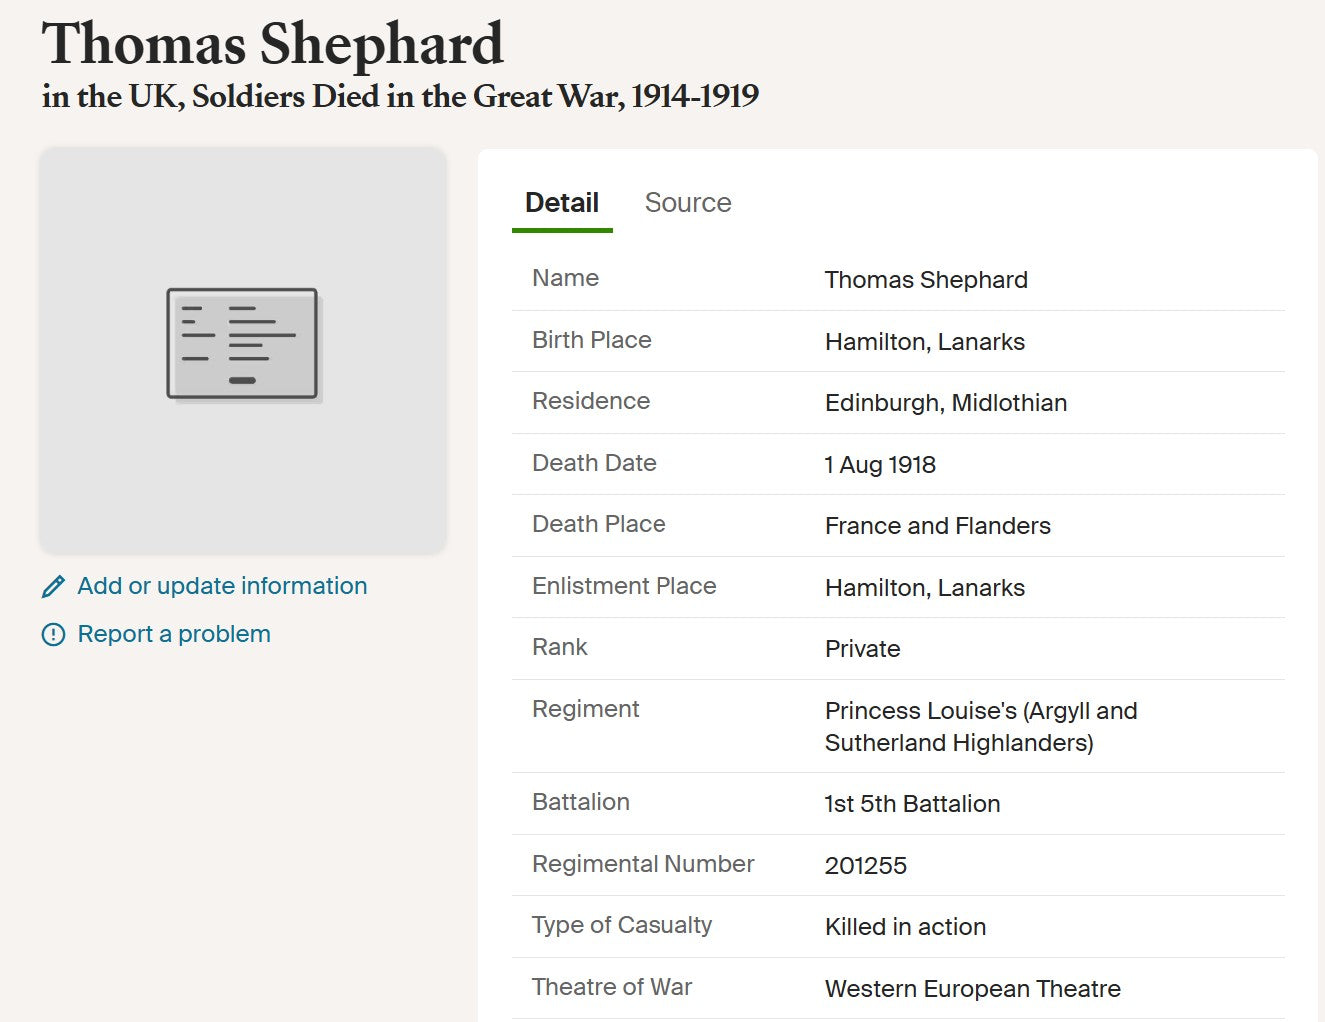The width and height of the screenshot is (1325, 1022).
Task: Click Hamilton, Lanarks birth place value
Action: pos(925,342)
